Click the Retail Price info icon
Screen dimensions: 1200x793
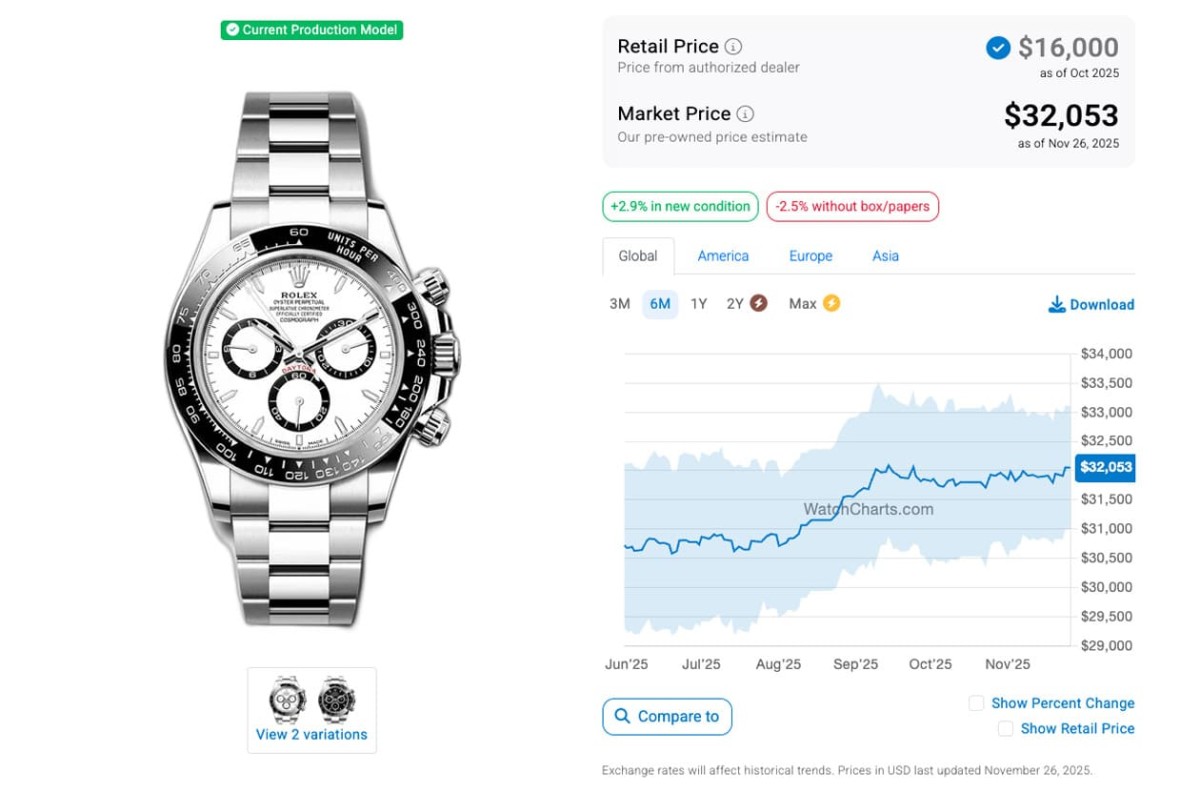coord(733,47)
